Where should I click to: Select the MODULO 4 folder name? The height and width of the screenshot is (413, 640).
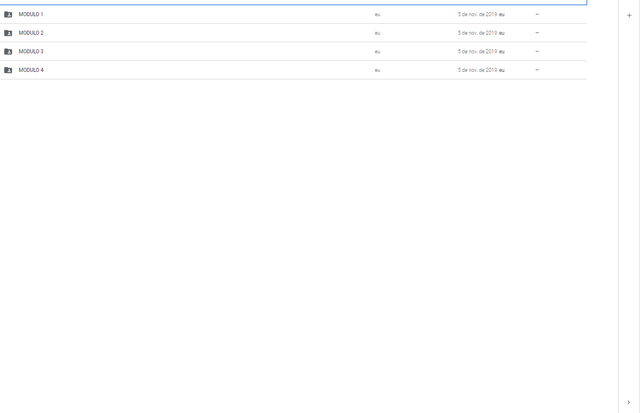coord(31,70)
